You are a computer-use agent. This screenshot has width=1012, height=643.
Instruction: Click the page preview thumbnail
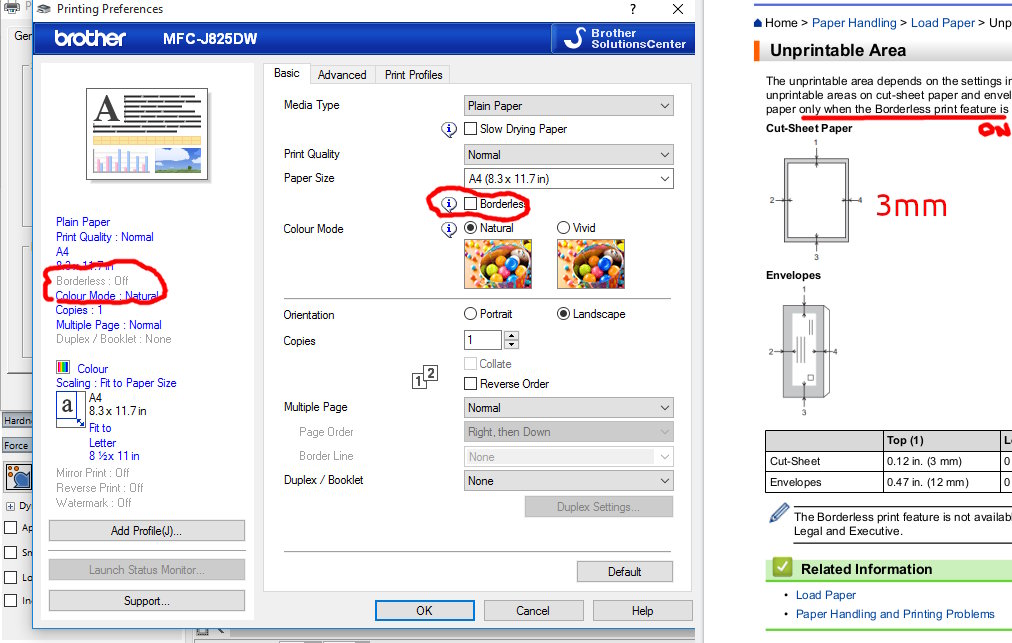pos(147,134)
